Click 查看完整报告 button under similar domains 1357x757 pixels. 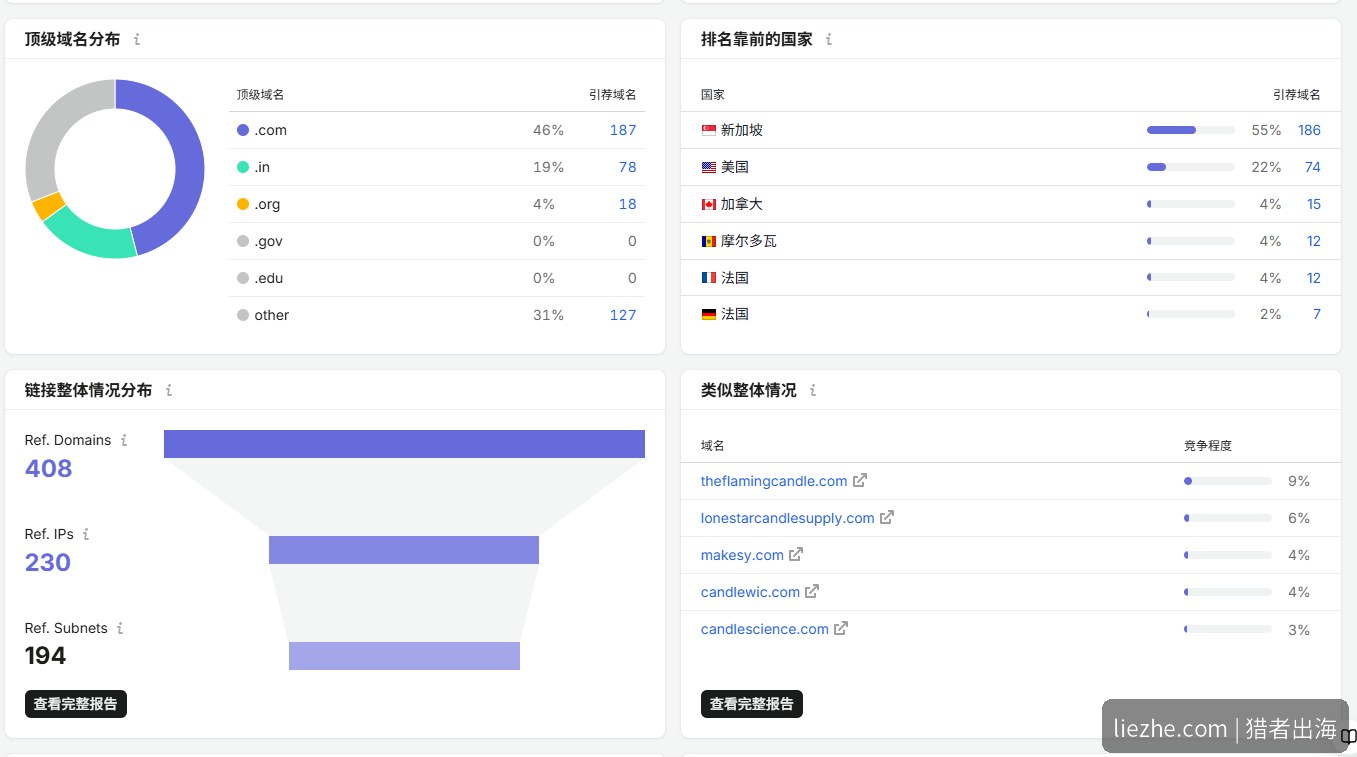click(752, 704)
